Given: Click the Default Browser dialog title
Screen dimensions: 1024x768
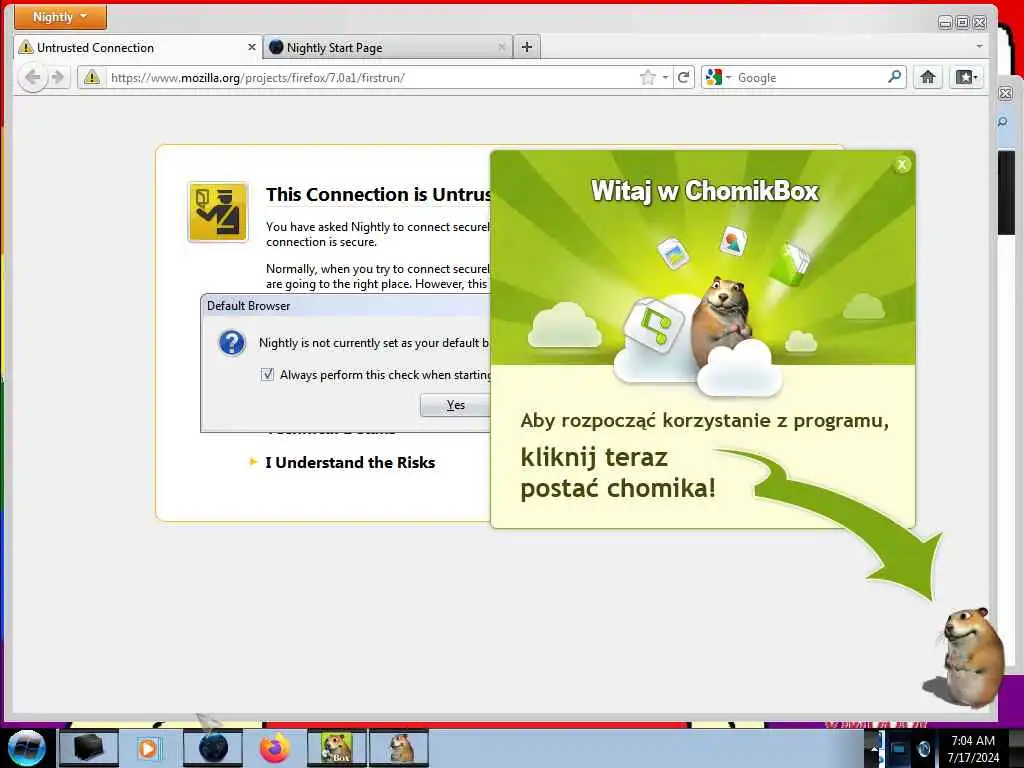Looking at the screenshot, I should coord(248,306).
